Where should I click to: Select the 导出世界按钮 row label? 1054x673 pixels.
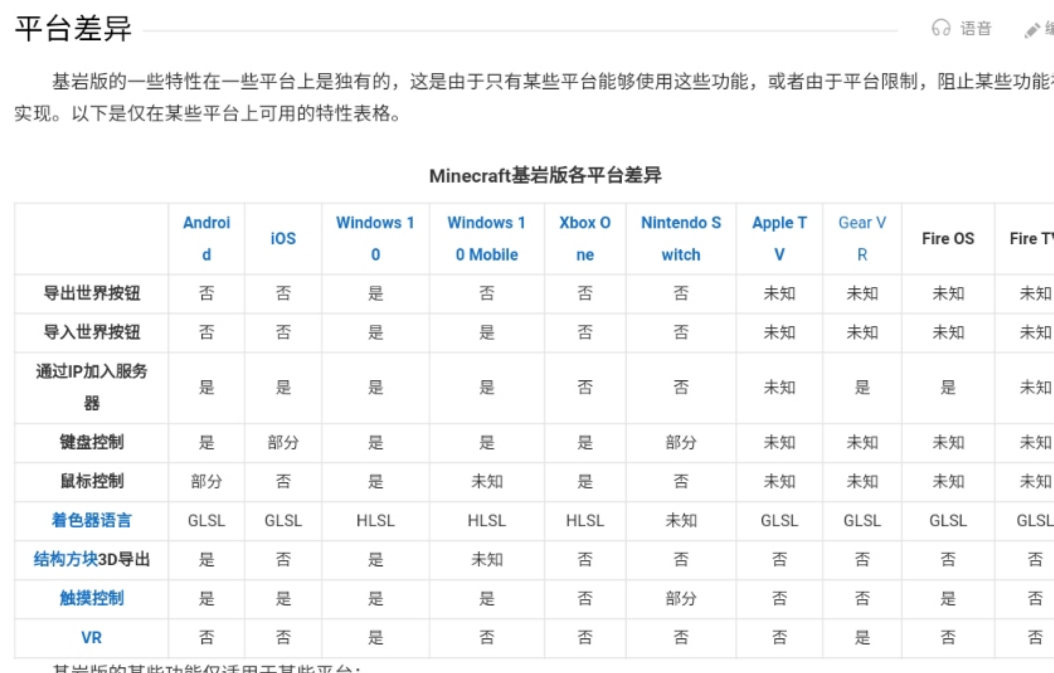click(91, 293)
